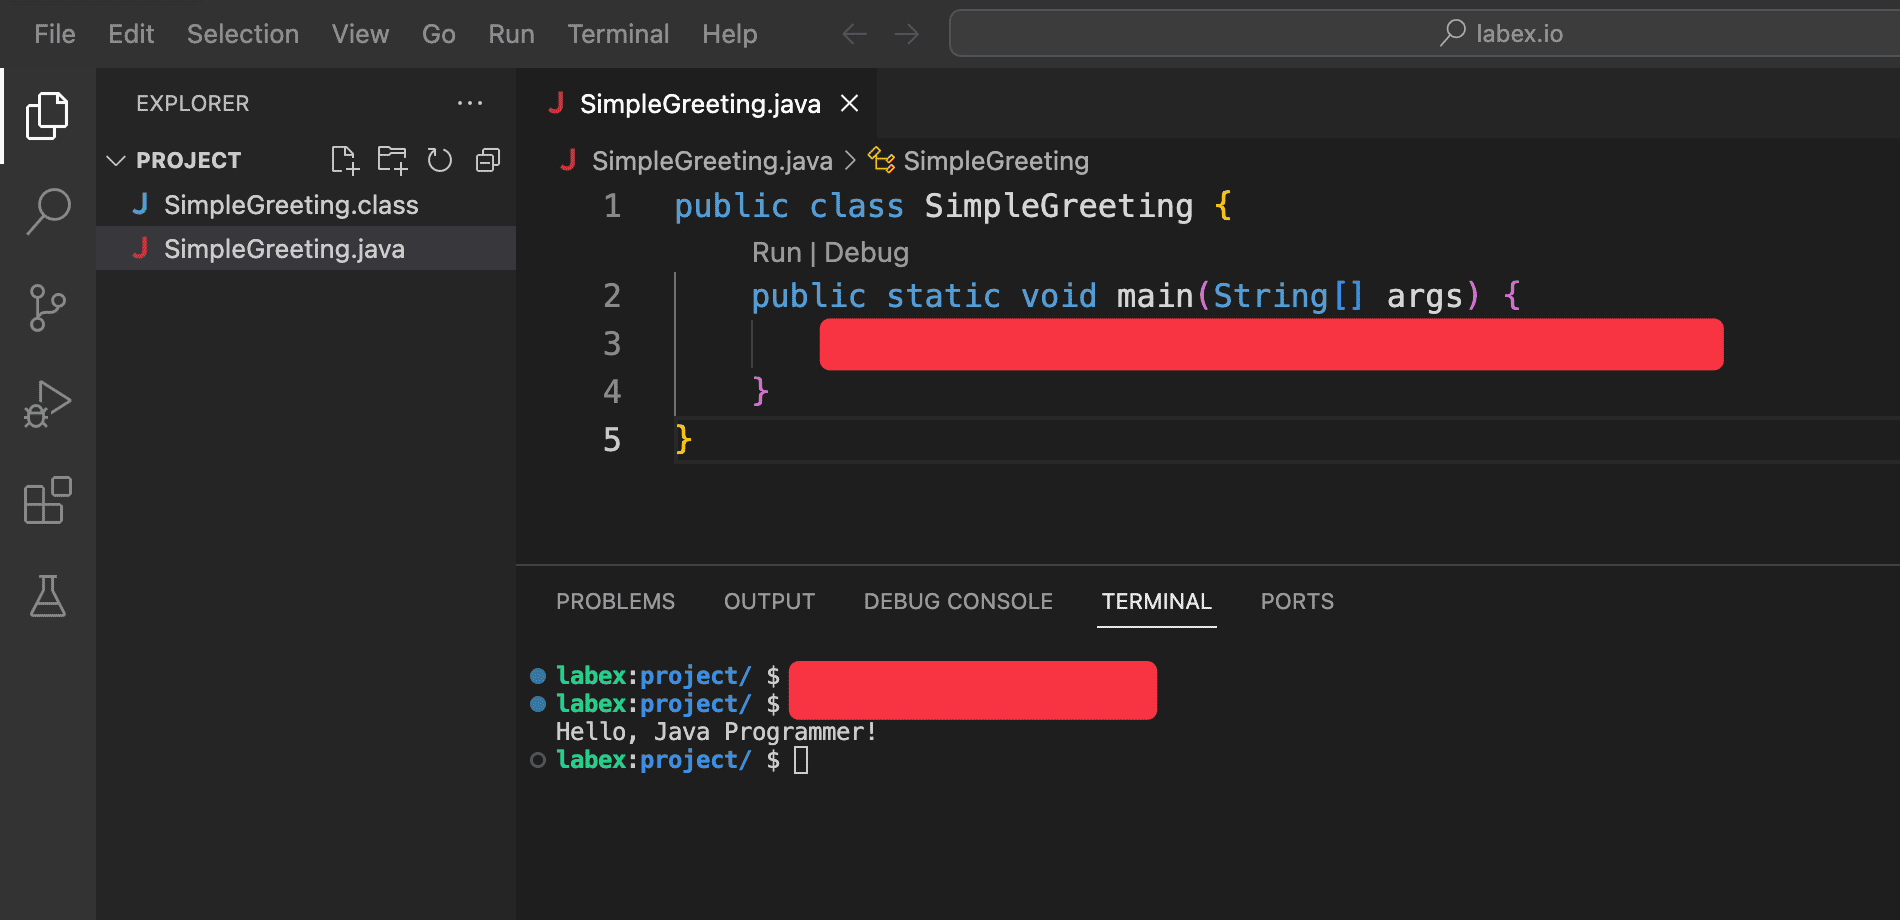Select SimpleGreeting.class in file tree

click(290, 205)
